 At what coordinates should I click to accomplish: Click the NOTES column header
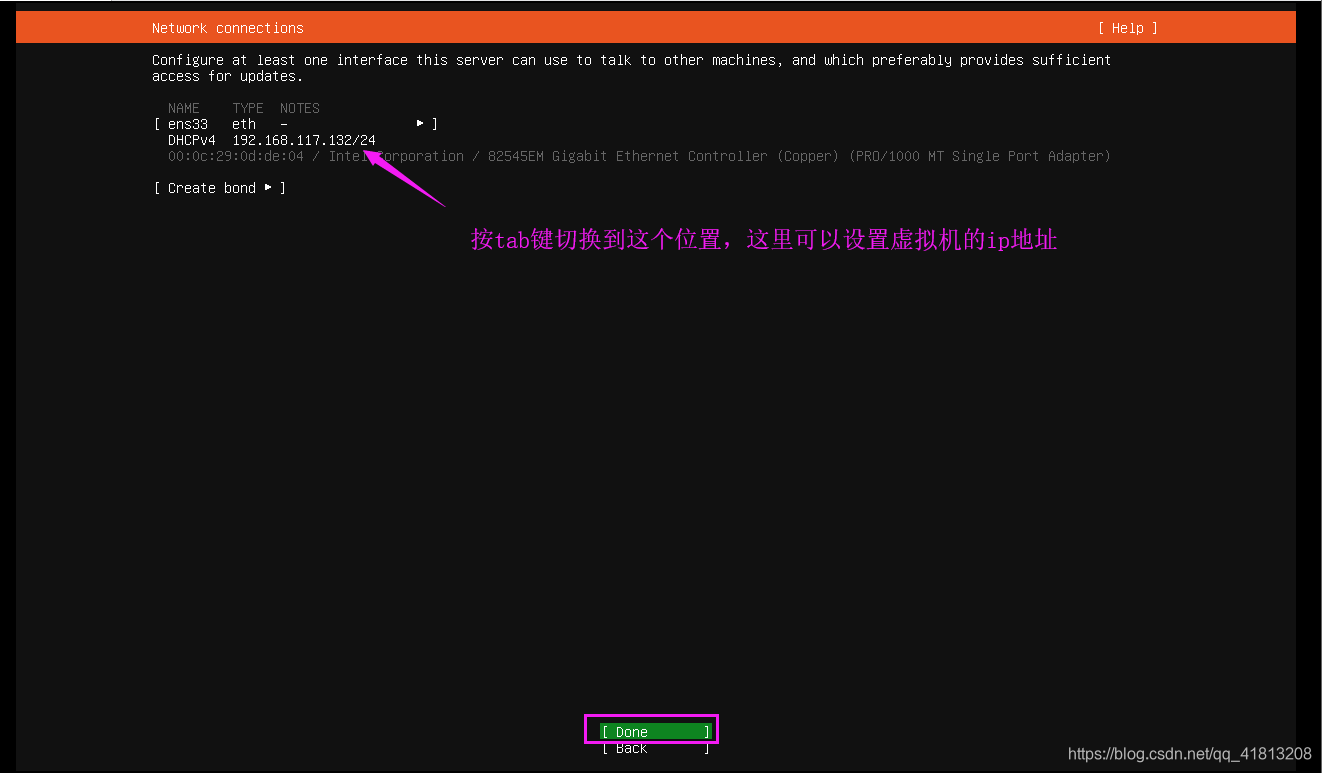pos(300,108)
